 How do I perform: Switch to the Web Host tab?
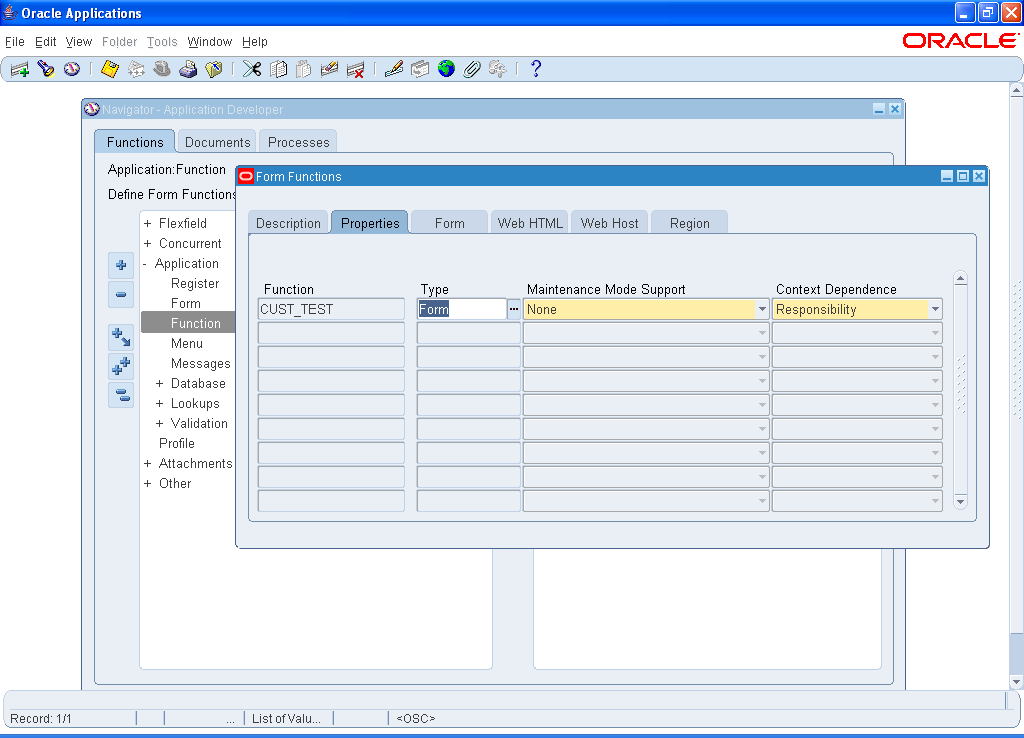pos(609,223)
